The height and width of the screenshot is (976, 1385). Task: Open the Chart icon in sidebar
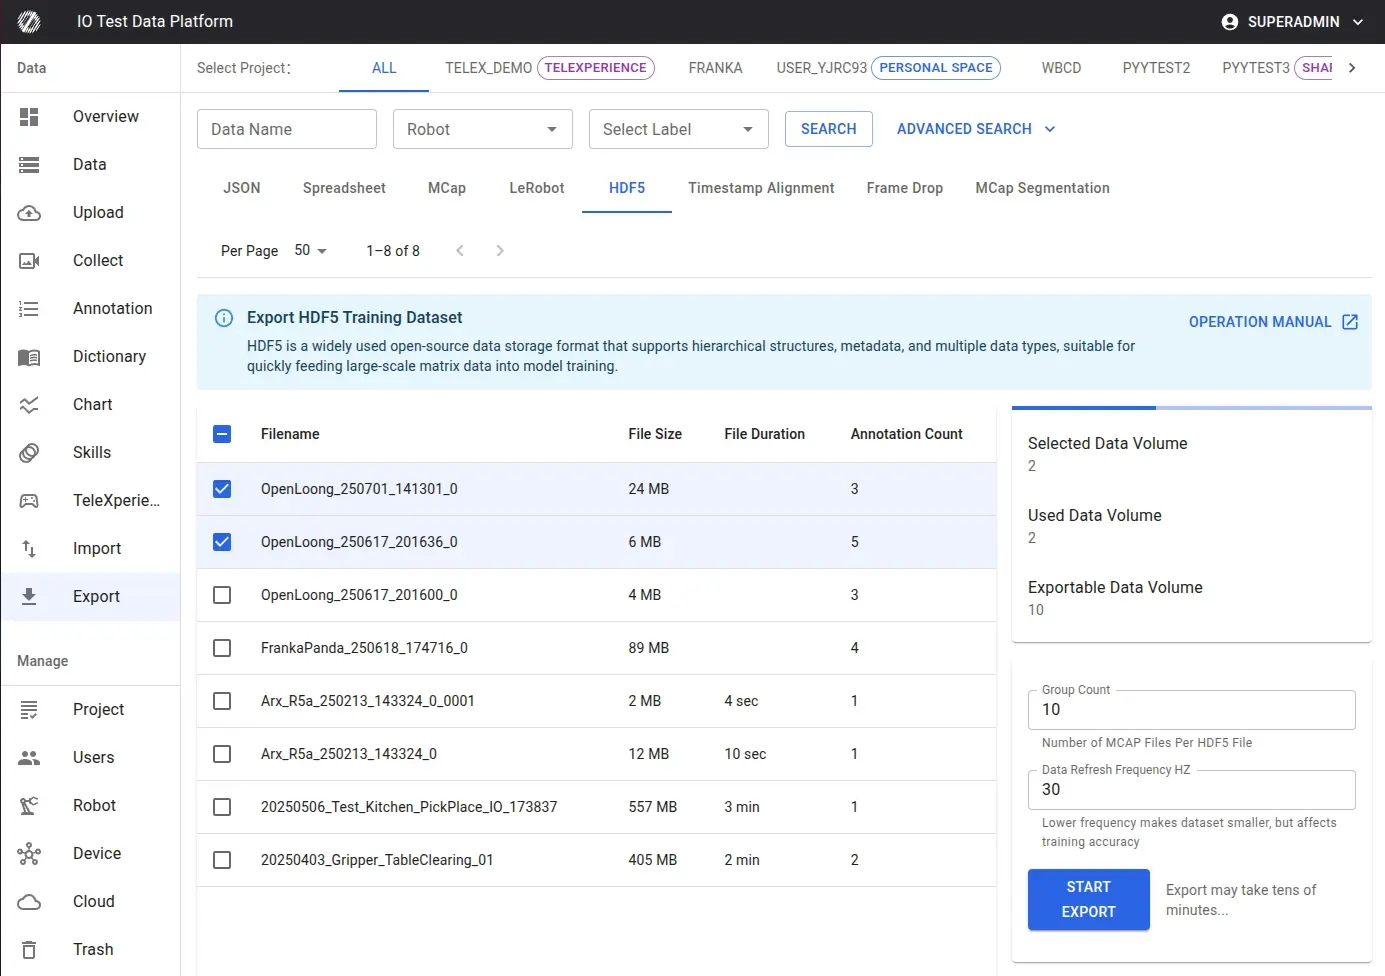pos(29,405)
